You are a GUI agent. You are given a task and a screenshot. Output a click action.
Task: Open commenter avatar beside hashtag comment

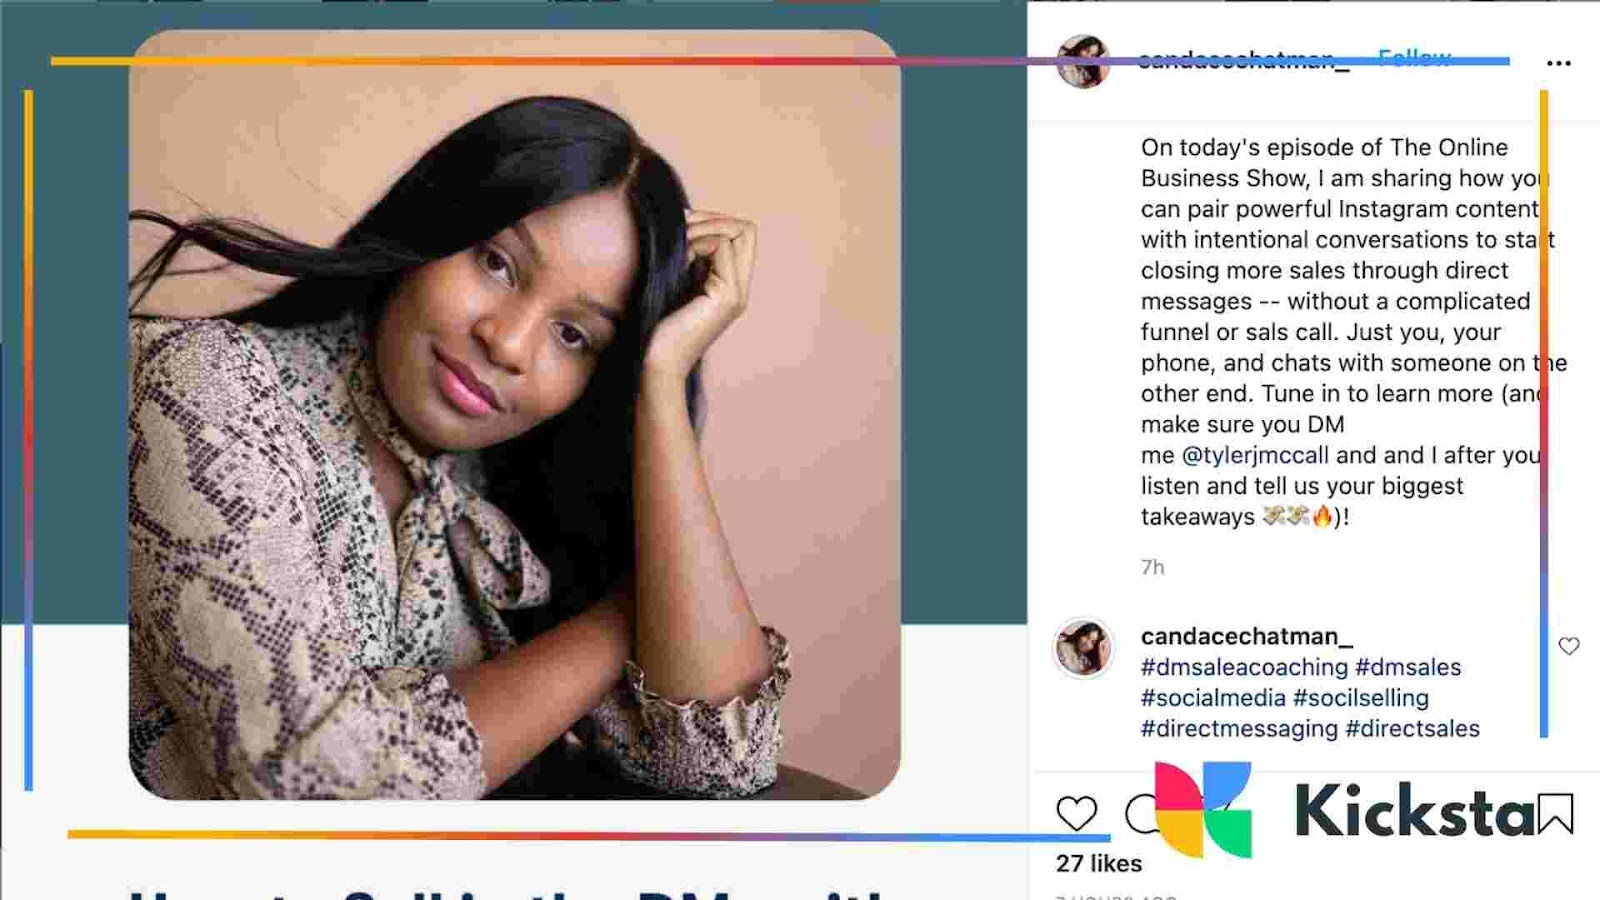[1084, 648]
